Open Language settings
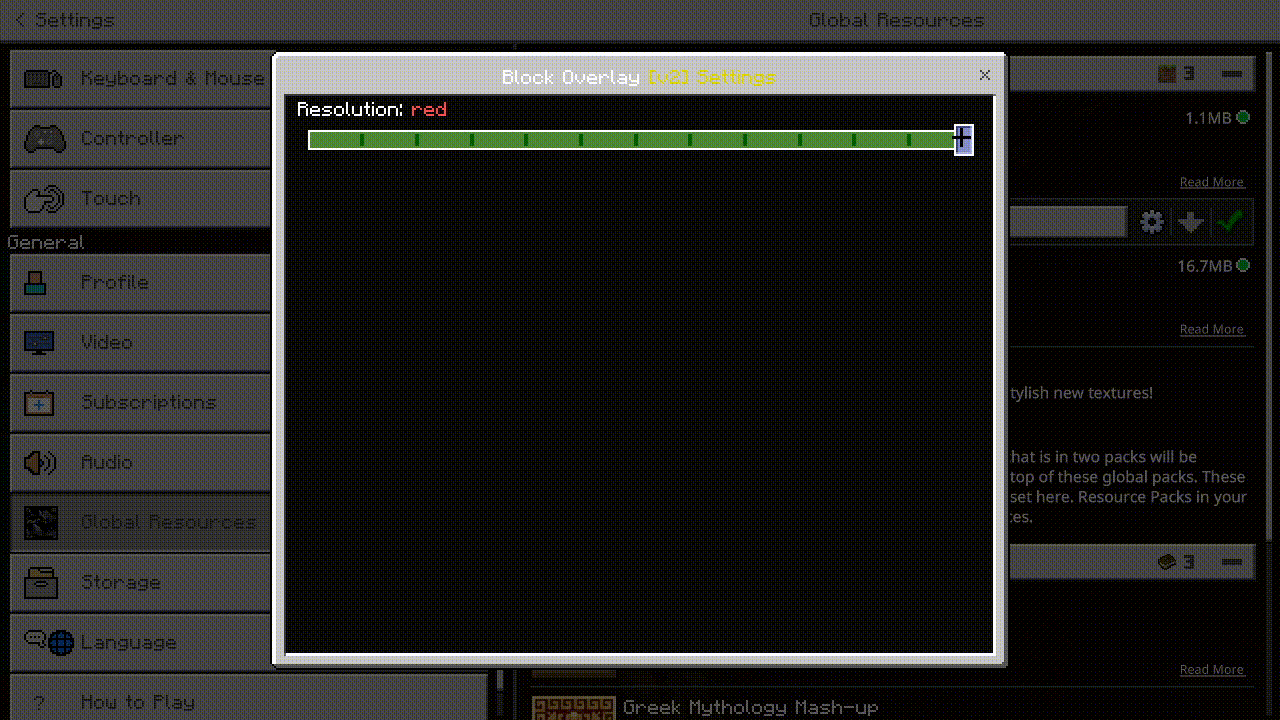The width and height of the screenshot is (1280, 720). click(140, 643)
